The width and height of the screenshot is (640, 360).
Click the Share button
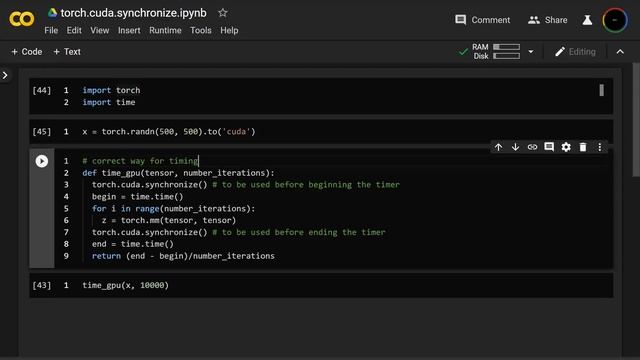click(x=547, y=20)
